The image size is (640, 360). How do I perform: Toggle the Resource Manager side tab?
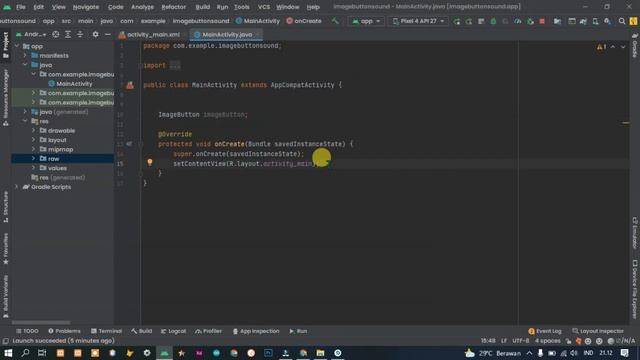[5, 97]
